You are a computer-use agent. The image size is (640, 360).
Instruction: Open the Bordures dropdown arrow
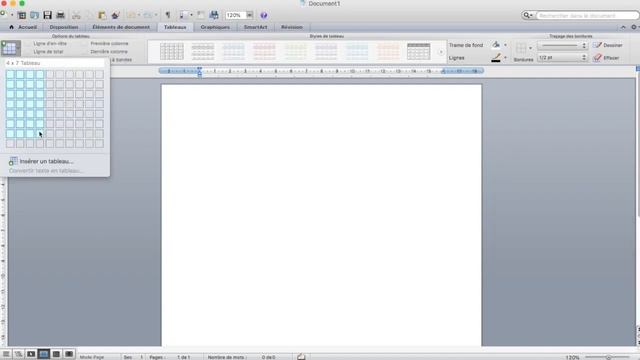530,48
